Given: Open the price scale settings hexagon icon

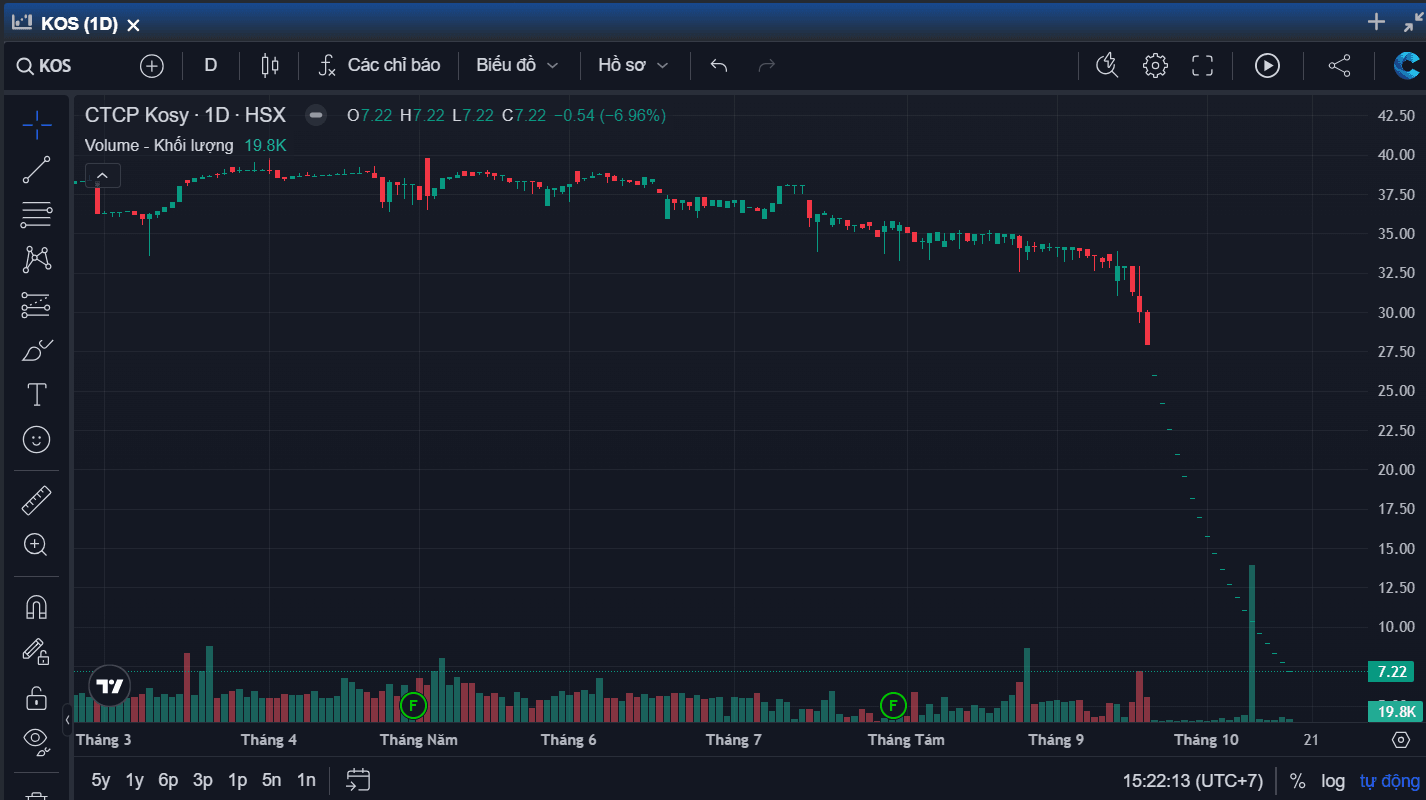Looking at the screenshot, I should [x=1401, y=740].
